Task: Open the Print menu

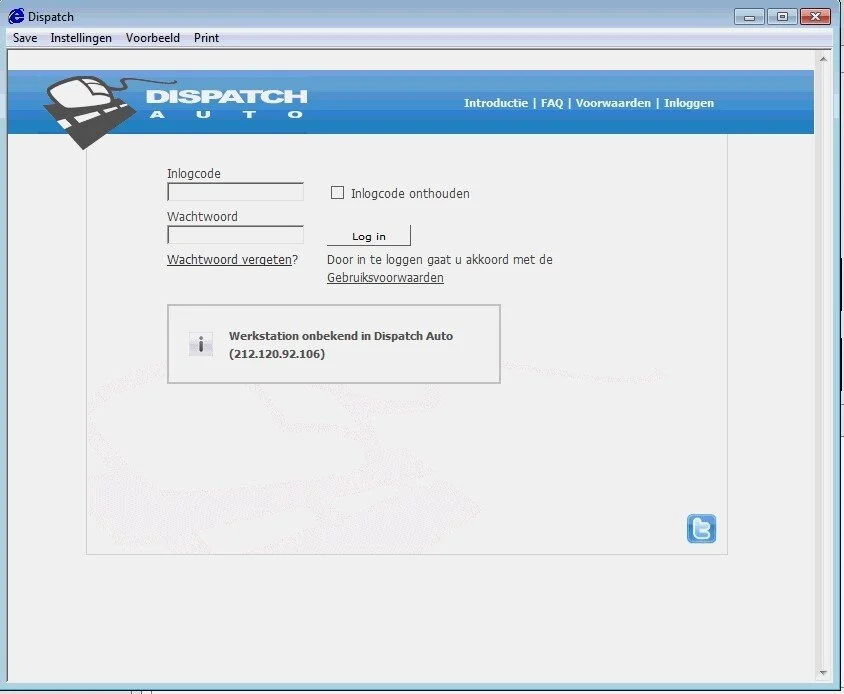Action: (206, 38)
